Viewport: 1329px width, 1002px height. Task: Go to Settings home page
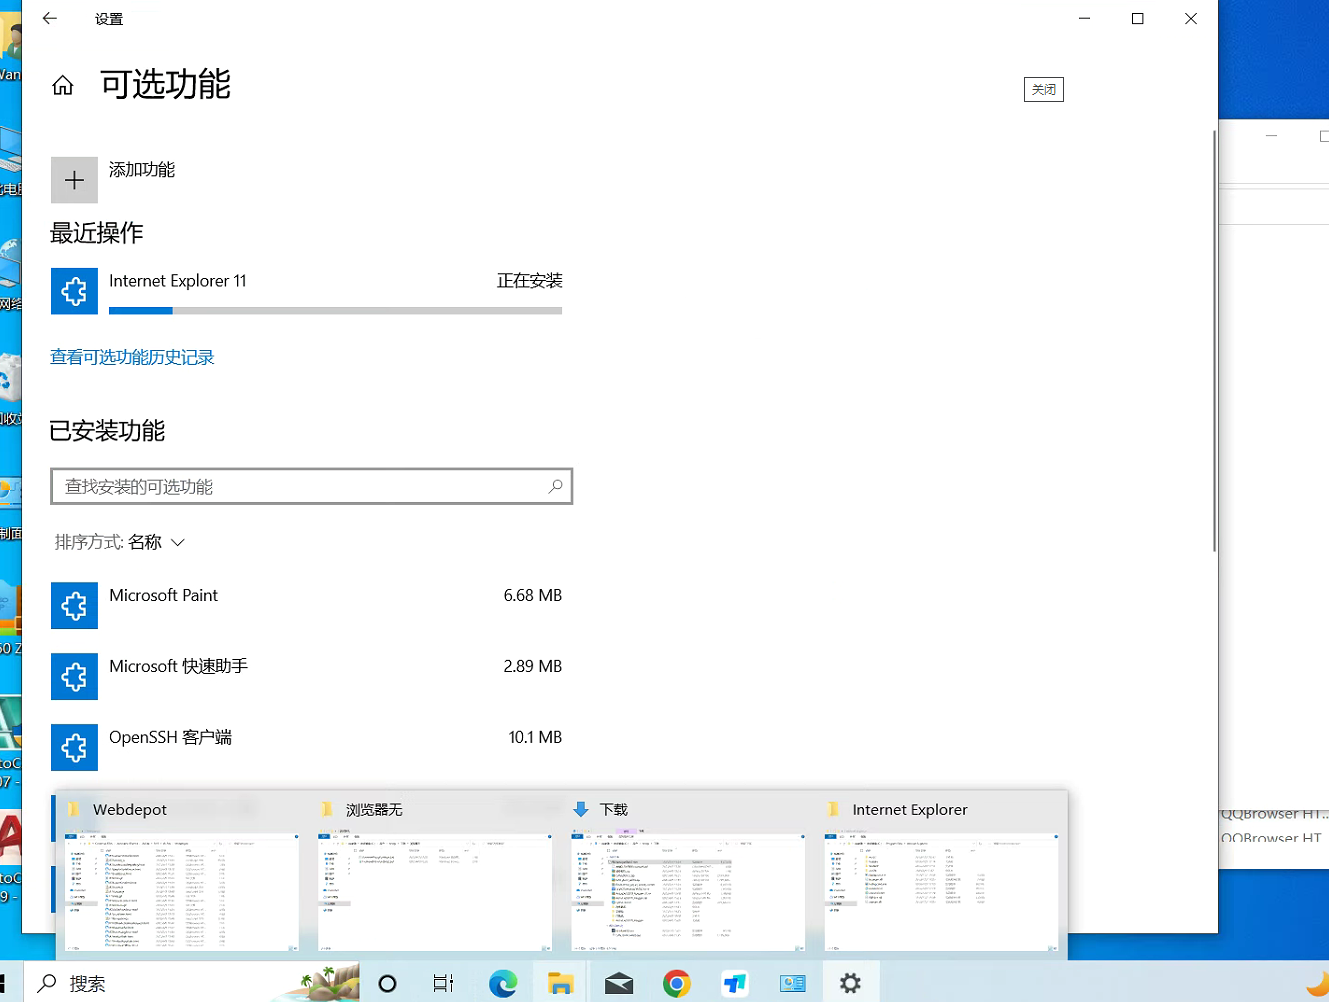coord(63,86)
